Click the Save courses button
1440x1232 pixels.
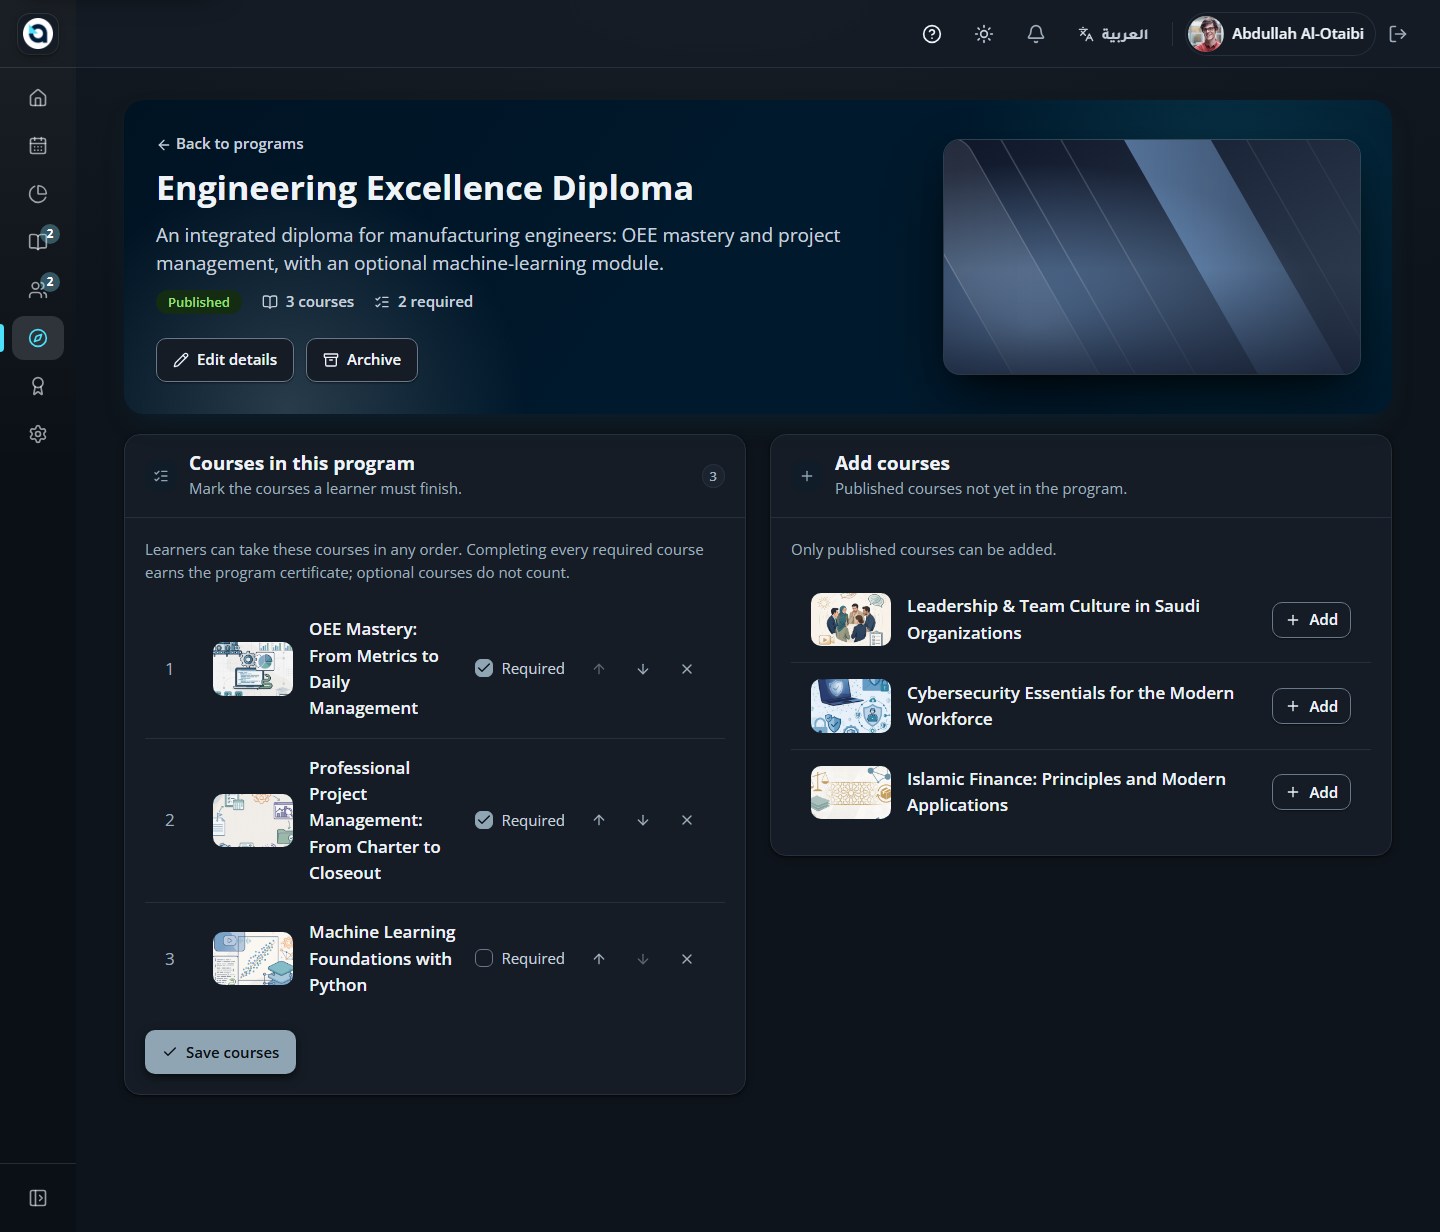[220, 1052]
